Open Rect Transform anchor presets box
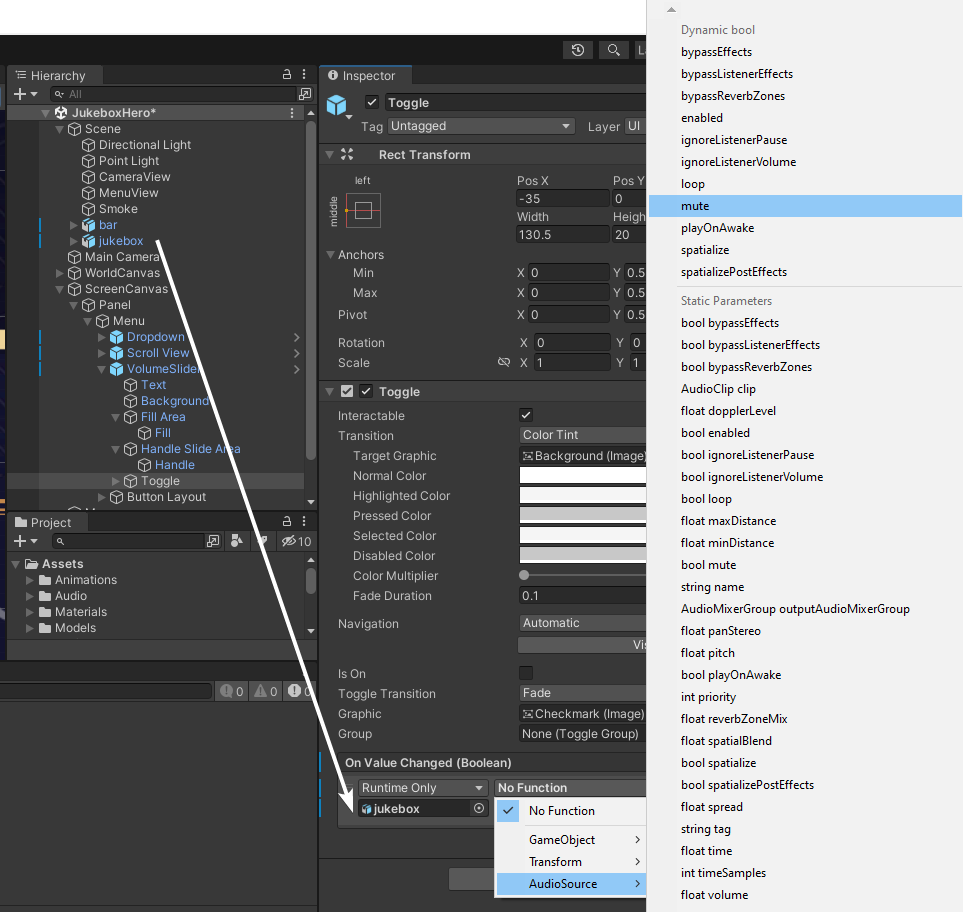963x912 pixels. pyautogui.click(x=363, y=211)
